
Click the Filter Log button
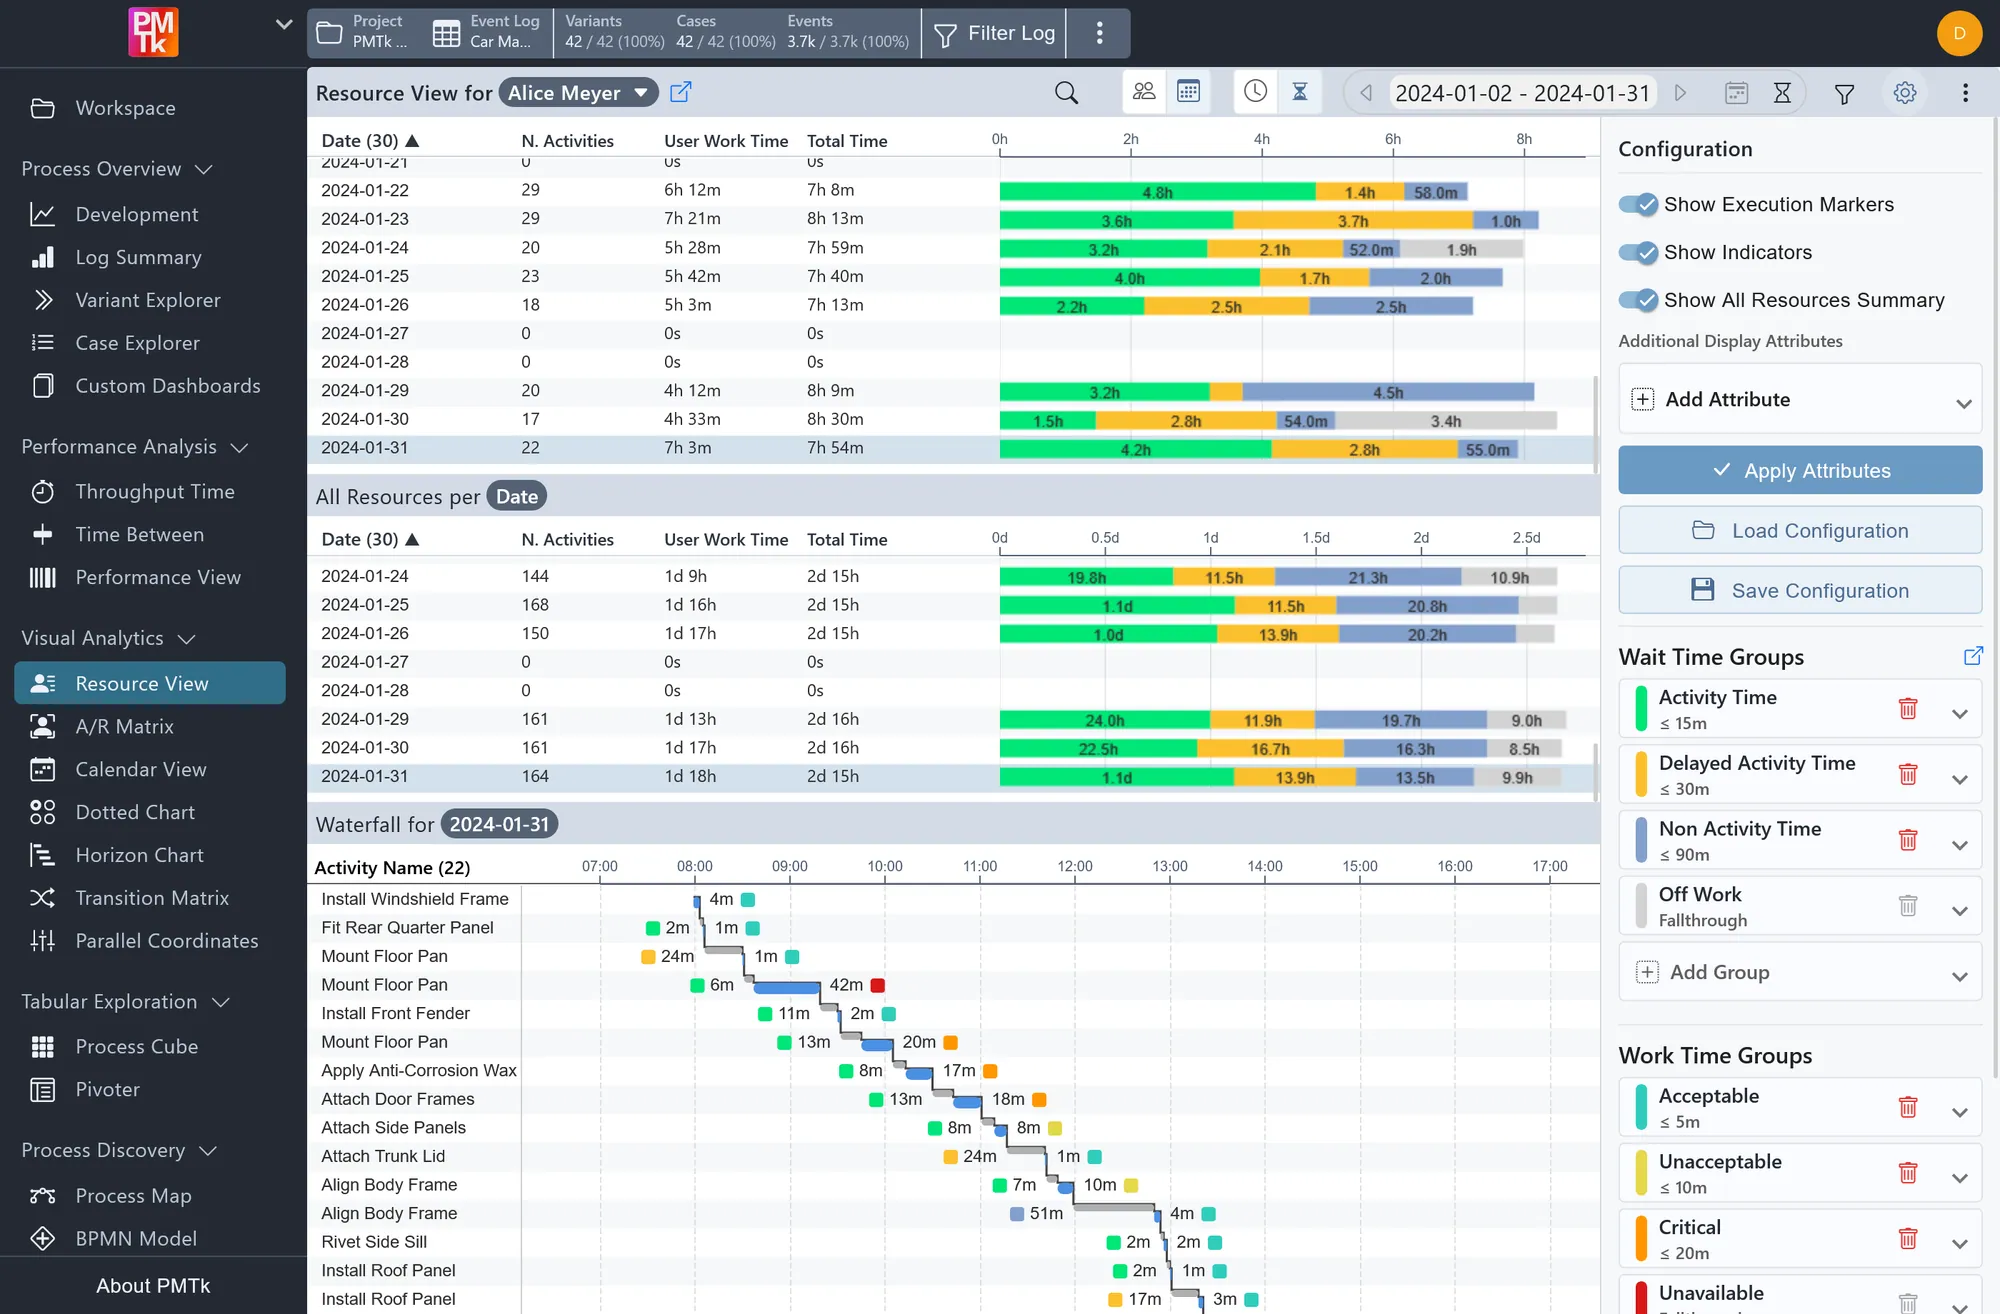click(x=994, y=33)
